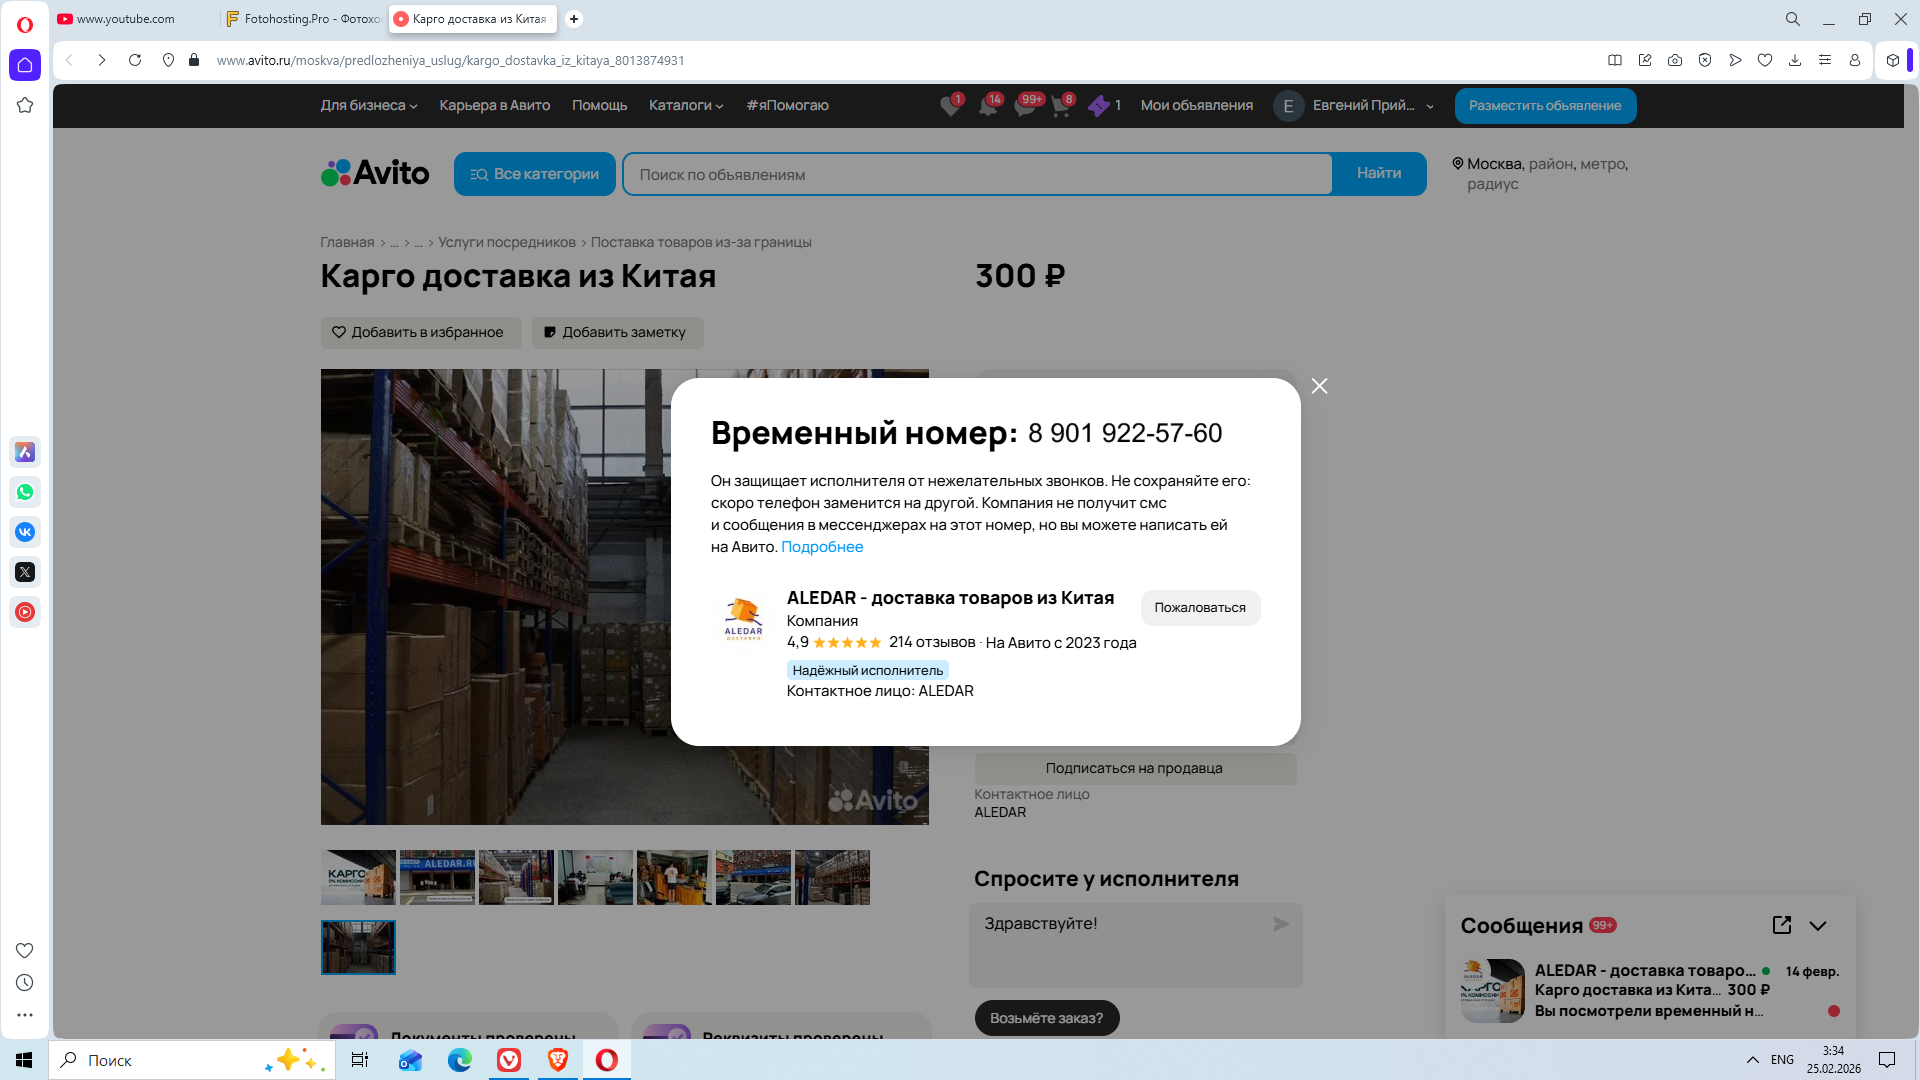
Task: Open Avito notifications bell icon
Action: (x=988, y=106)
